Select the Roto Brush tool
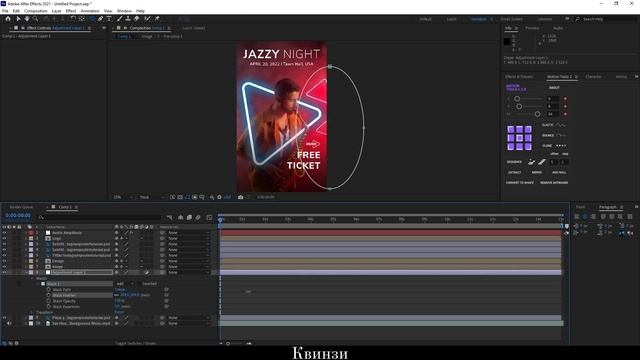The image size is (640, 360). coord(147,19)
